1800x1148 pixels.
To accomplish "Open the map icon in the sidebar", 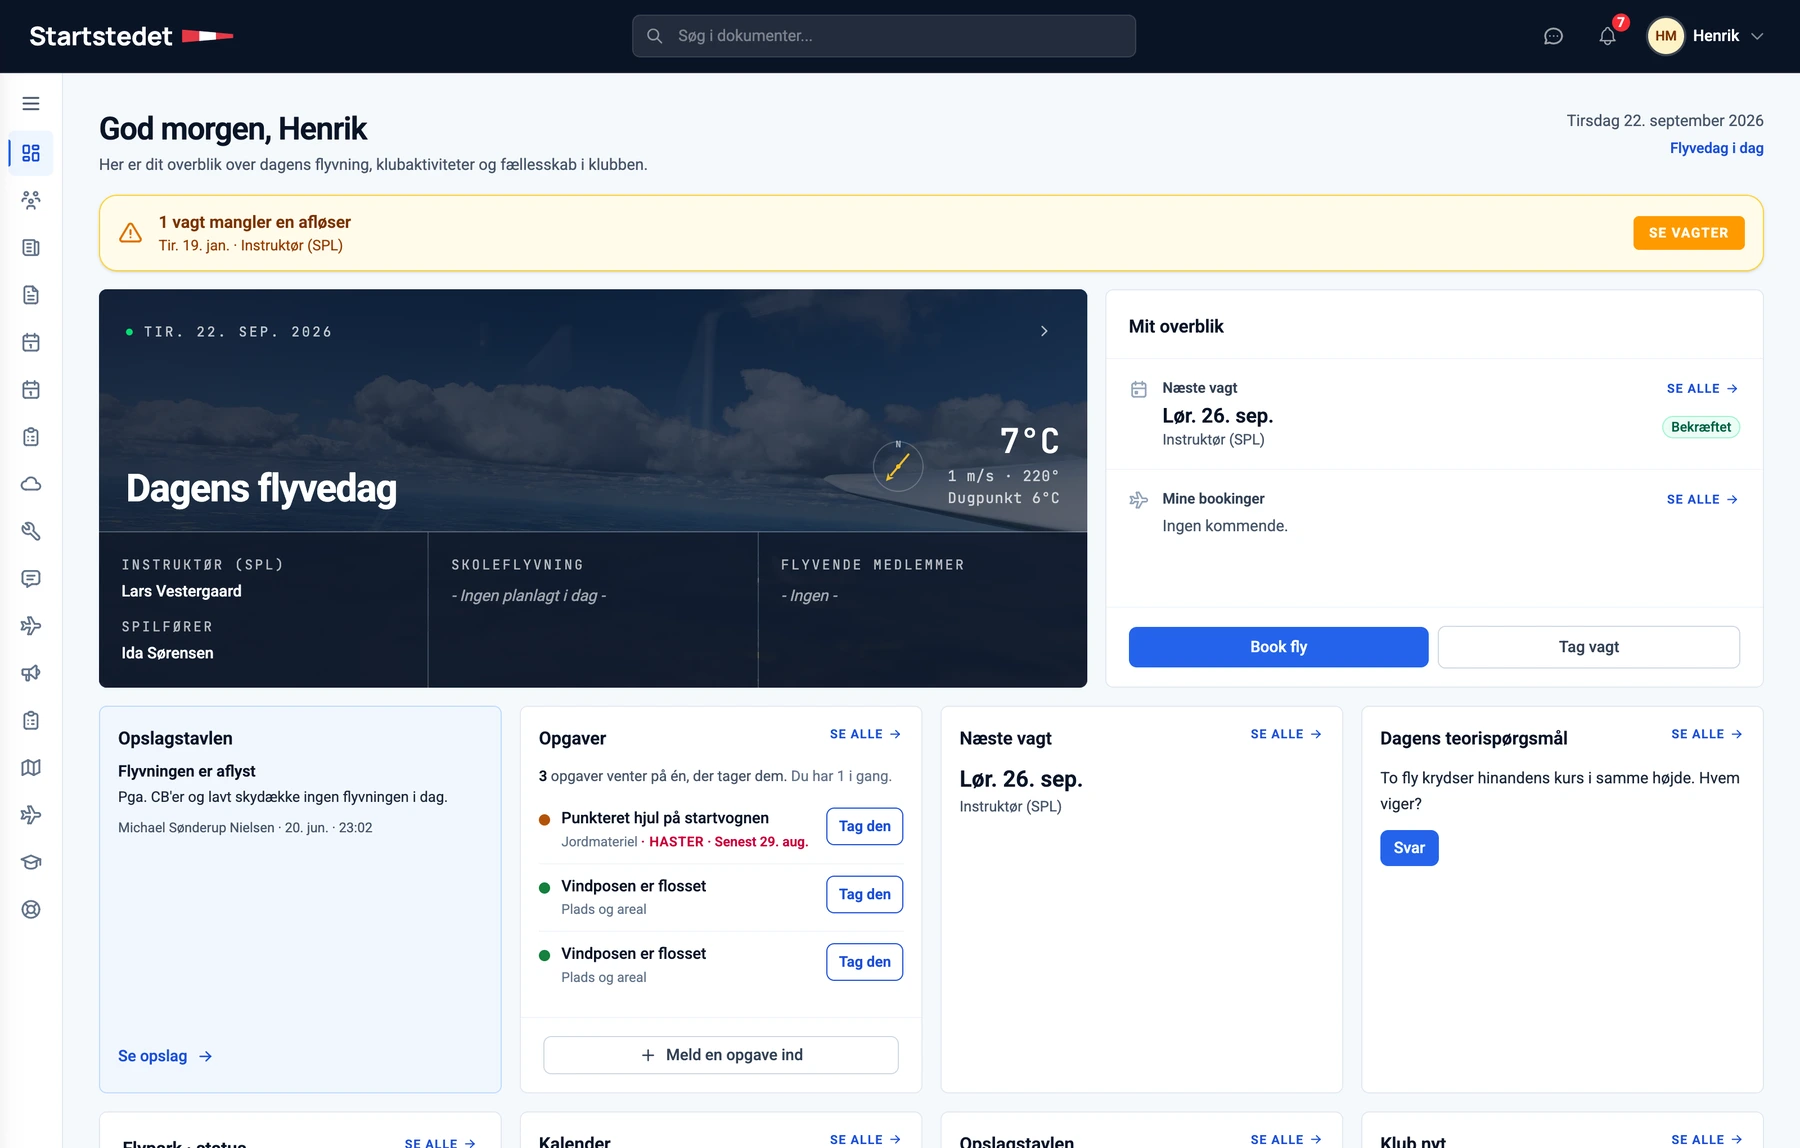I will tap(31, 768).
